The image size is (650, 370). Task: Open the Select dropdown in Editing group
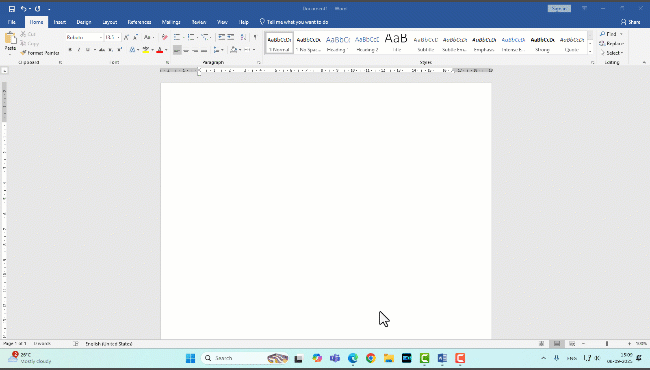pos(612,53)
